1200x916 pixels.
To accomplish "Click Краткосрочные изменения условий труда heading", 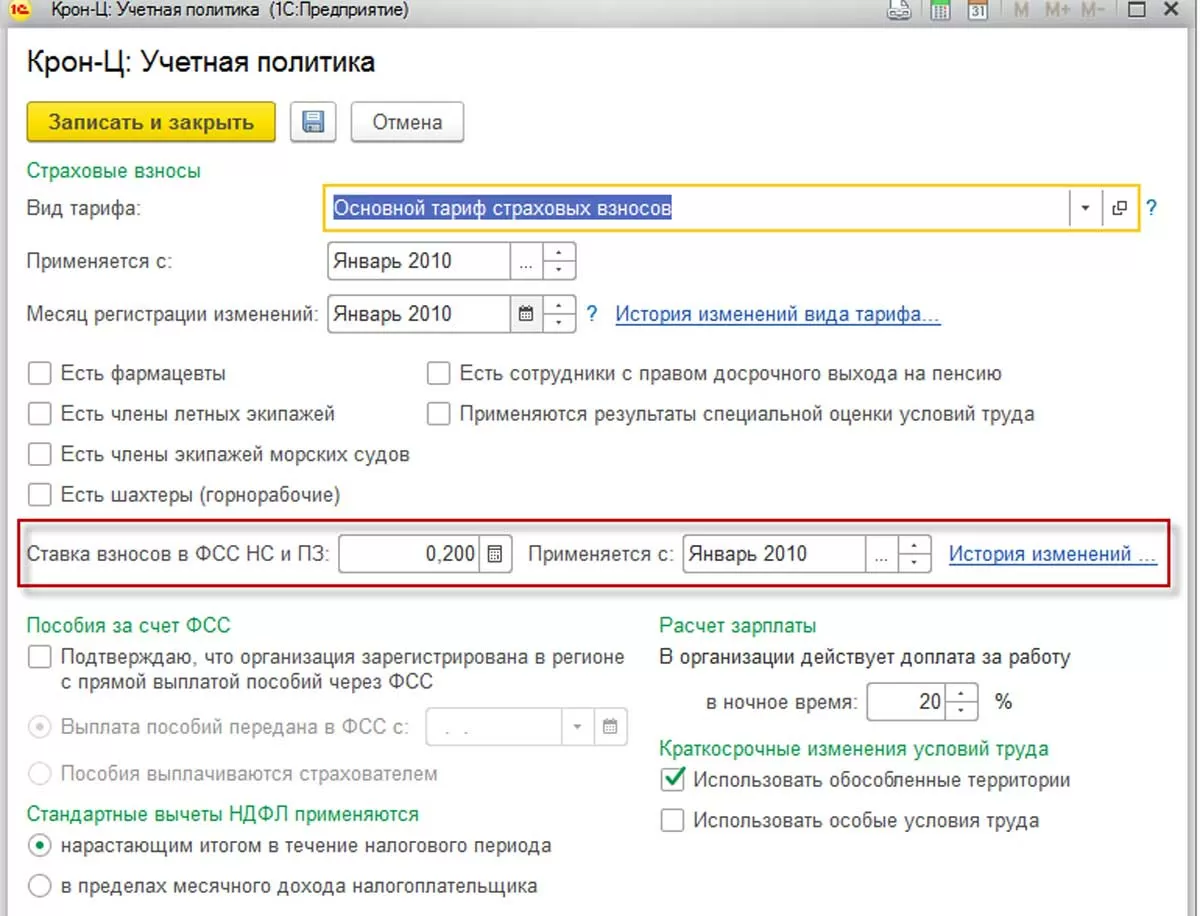I will tap(854, 749).
